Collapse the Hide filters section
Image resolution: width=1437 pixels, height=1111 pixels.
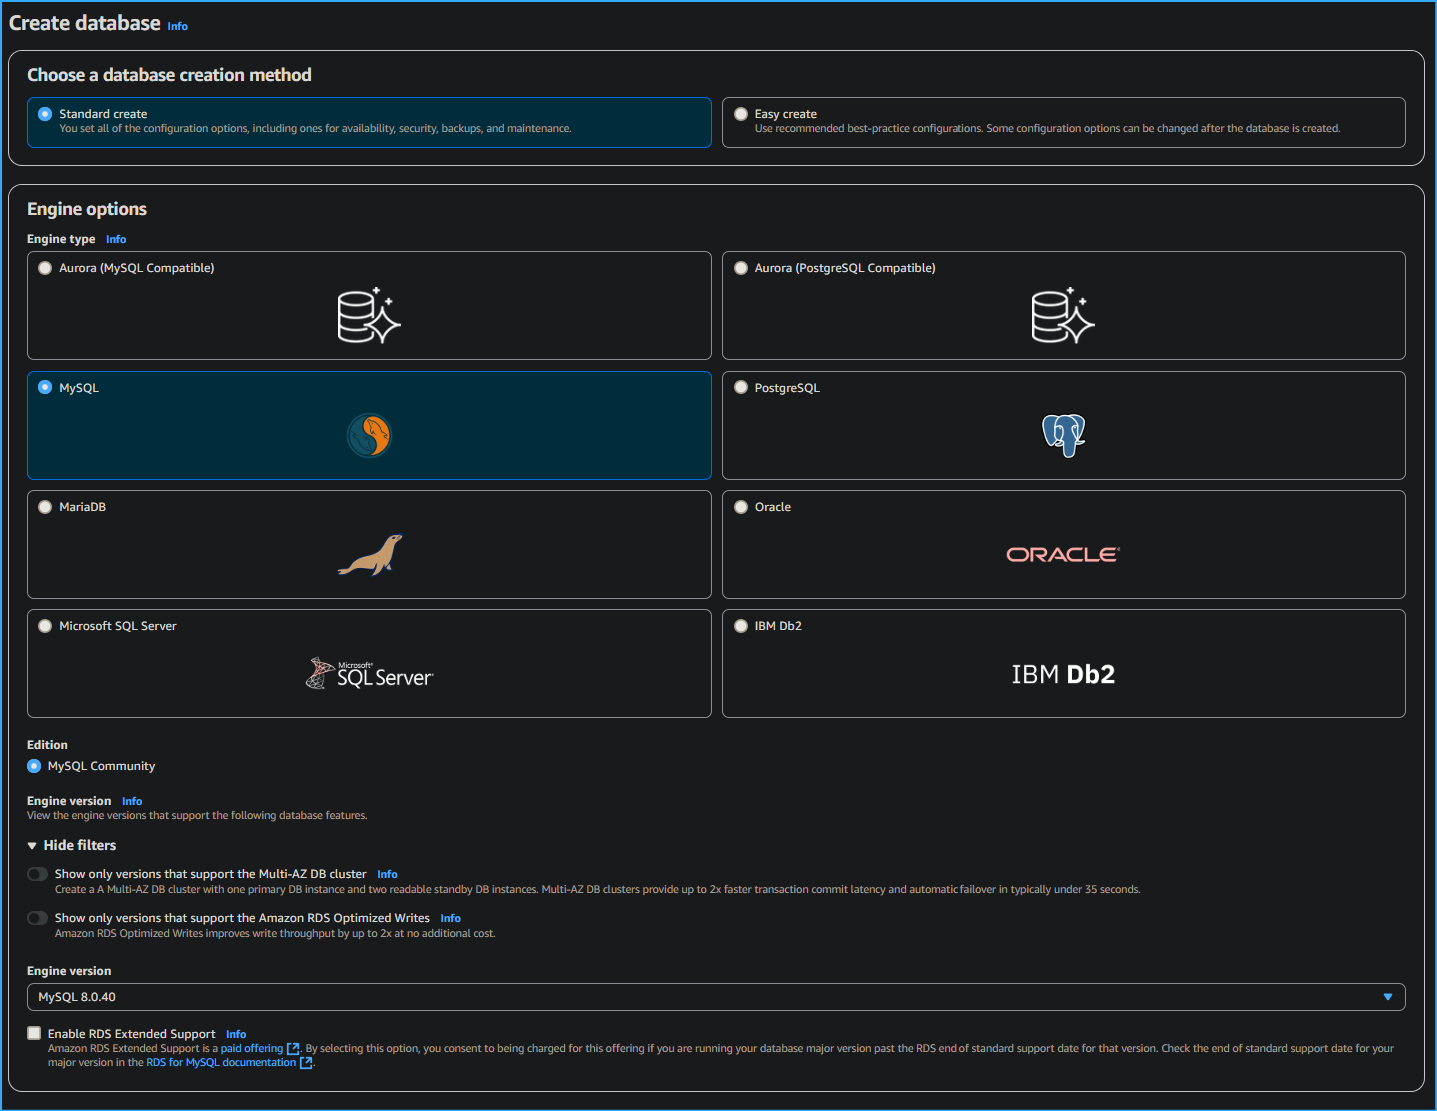[x=71, y=845]
